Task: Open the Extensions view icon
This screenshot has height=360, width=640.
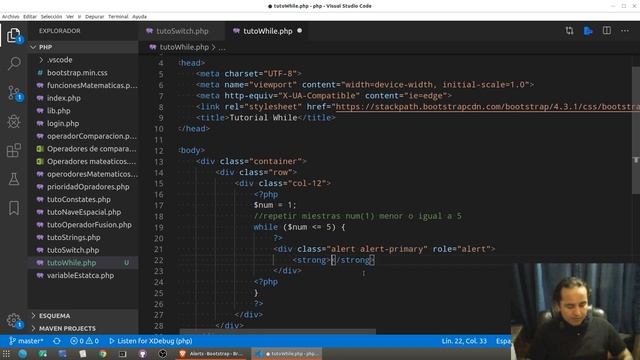Action: [x=14, y=150]
